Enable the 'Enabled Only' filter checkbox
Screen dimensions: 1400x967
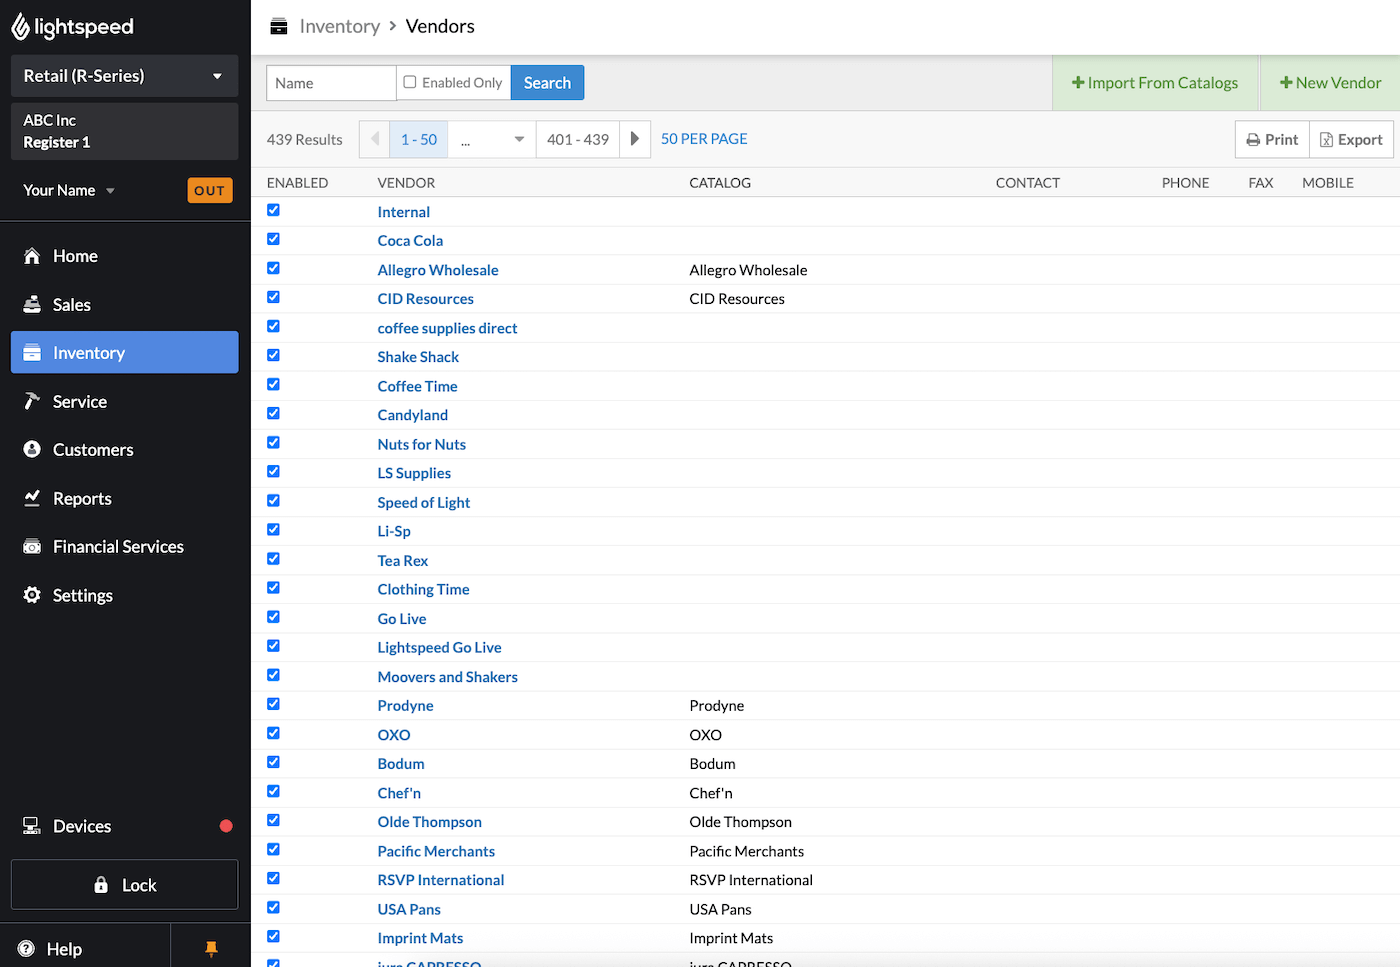(410, 82)
